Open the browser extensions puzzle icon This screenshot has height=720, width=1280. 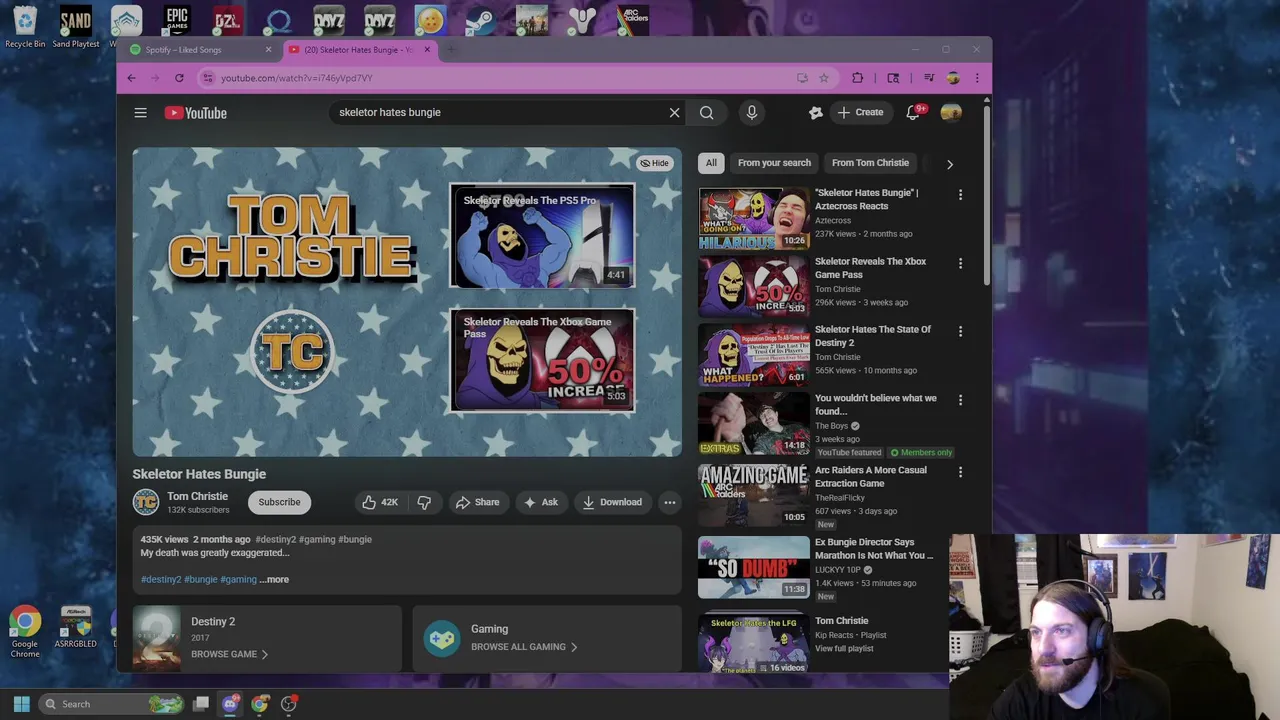[x=857, y=78]
